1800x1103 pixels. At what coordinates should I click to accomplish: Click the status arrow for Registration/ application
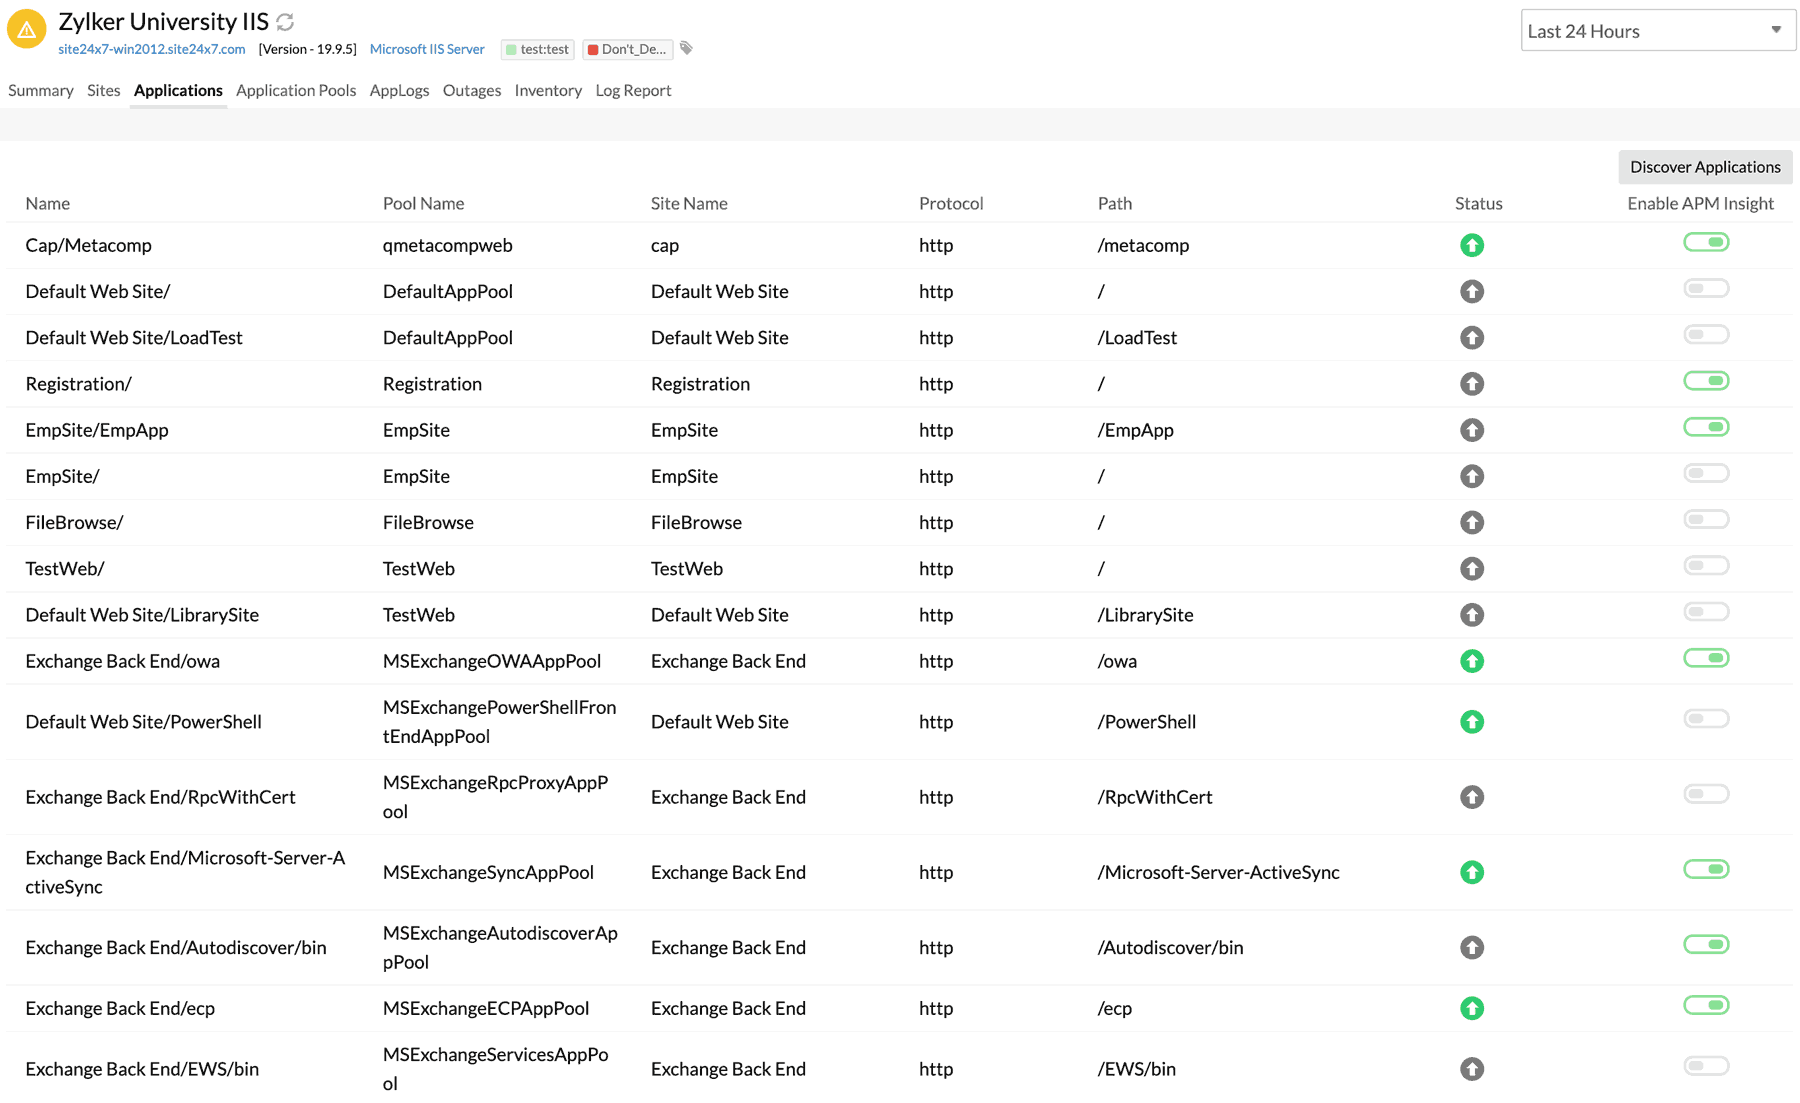pyautogui.click(x=1471, y=383)
